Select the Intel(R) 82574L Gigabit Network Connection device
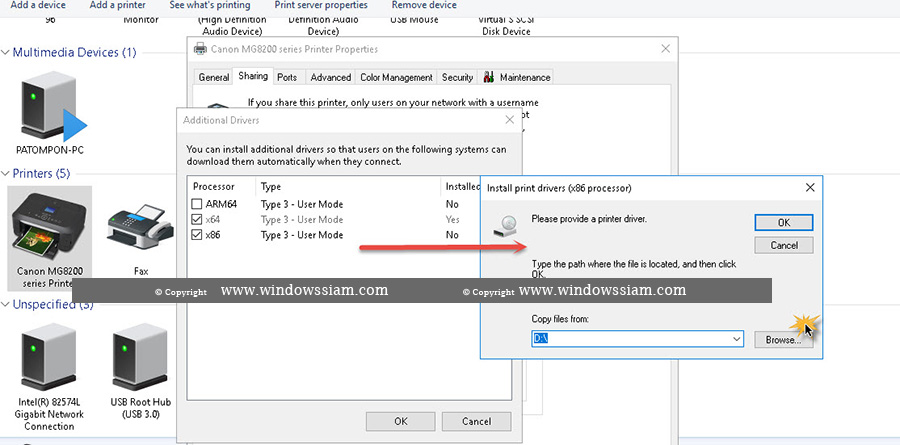Screen dimensions: 900x445 (x=49, y=356)
